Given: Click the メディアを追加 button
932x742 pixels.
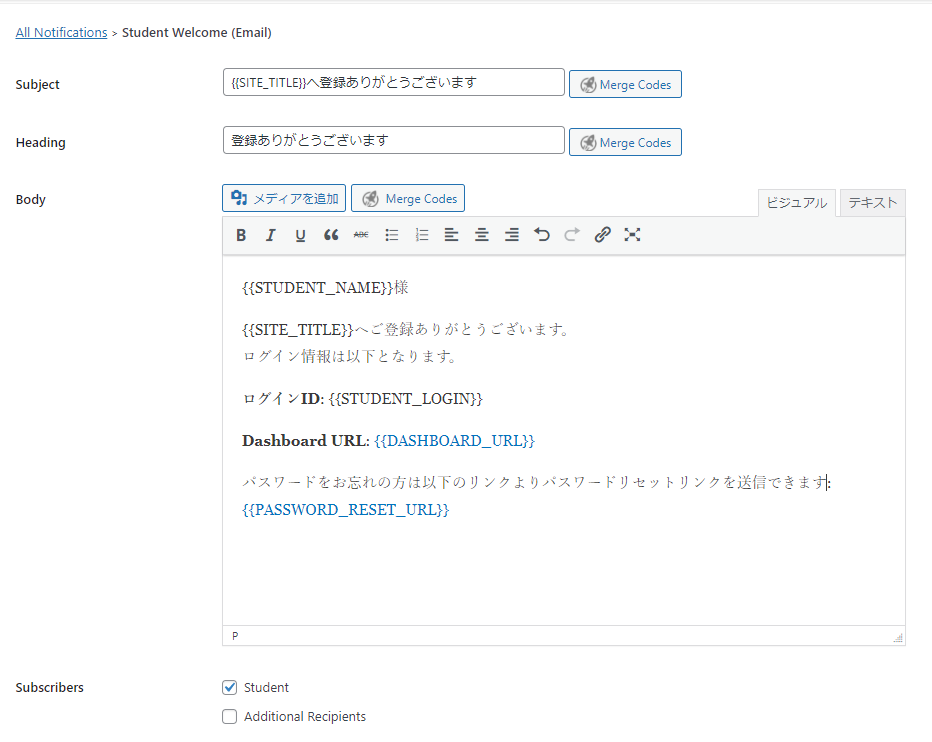Looking at the screenshot, I should tap(284, 199).
